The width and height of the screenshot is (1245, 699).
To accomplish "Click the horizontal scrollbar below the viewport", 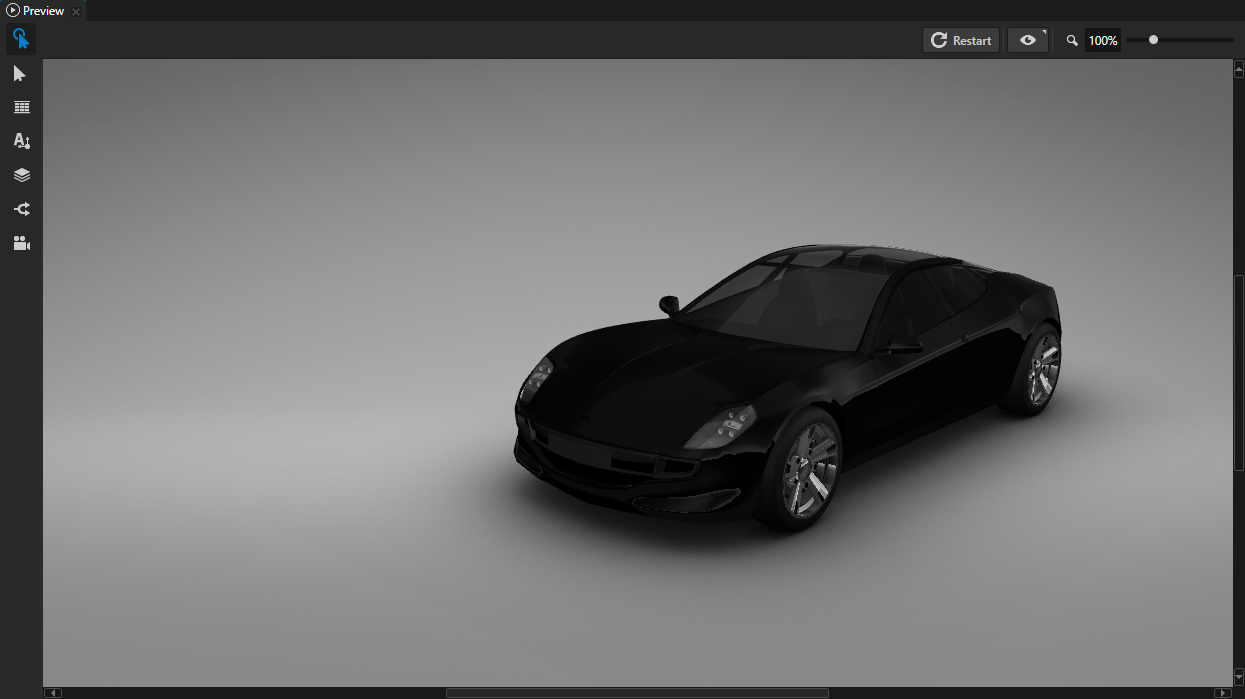I will pos(637,691).
